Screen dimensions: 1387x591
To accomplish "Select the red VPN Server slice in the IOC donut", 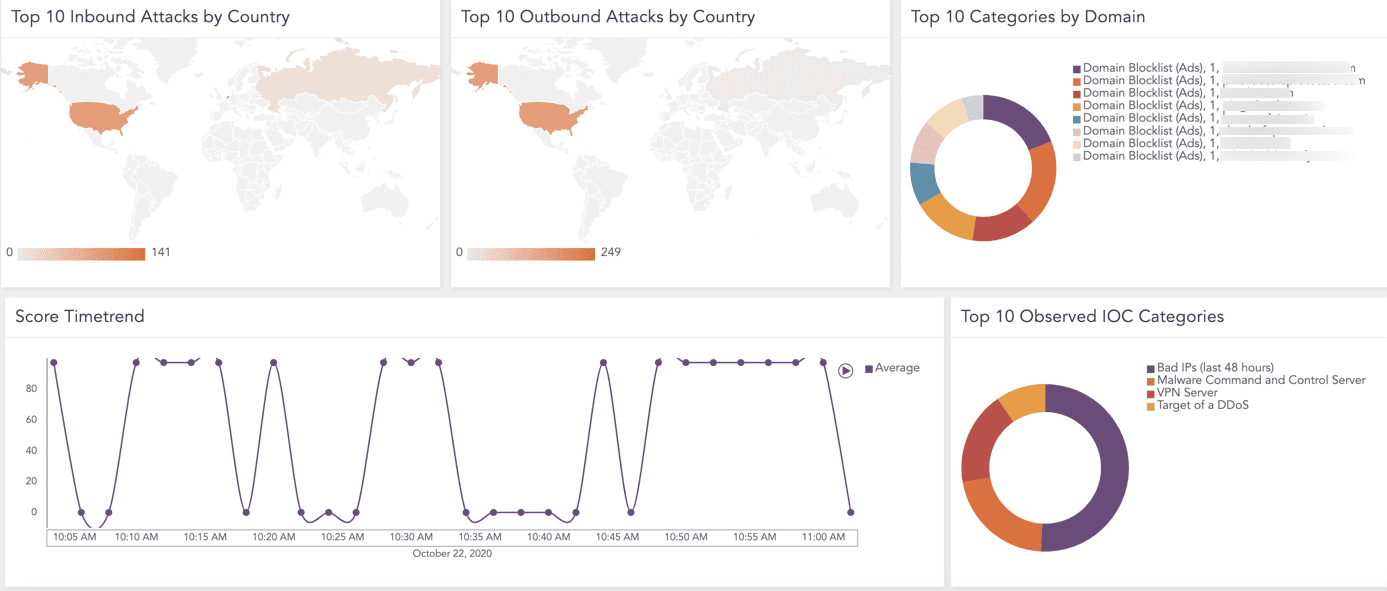I will [x=975, y=440].
